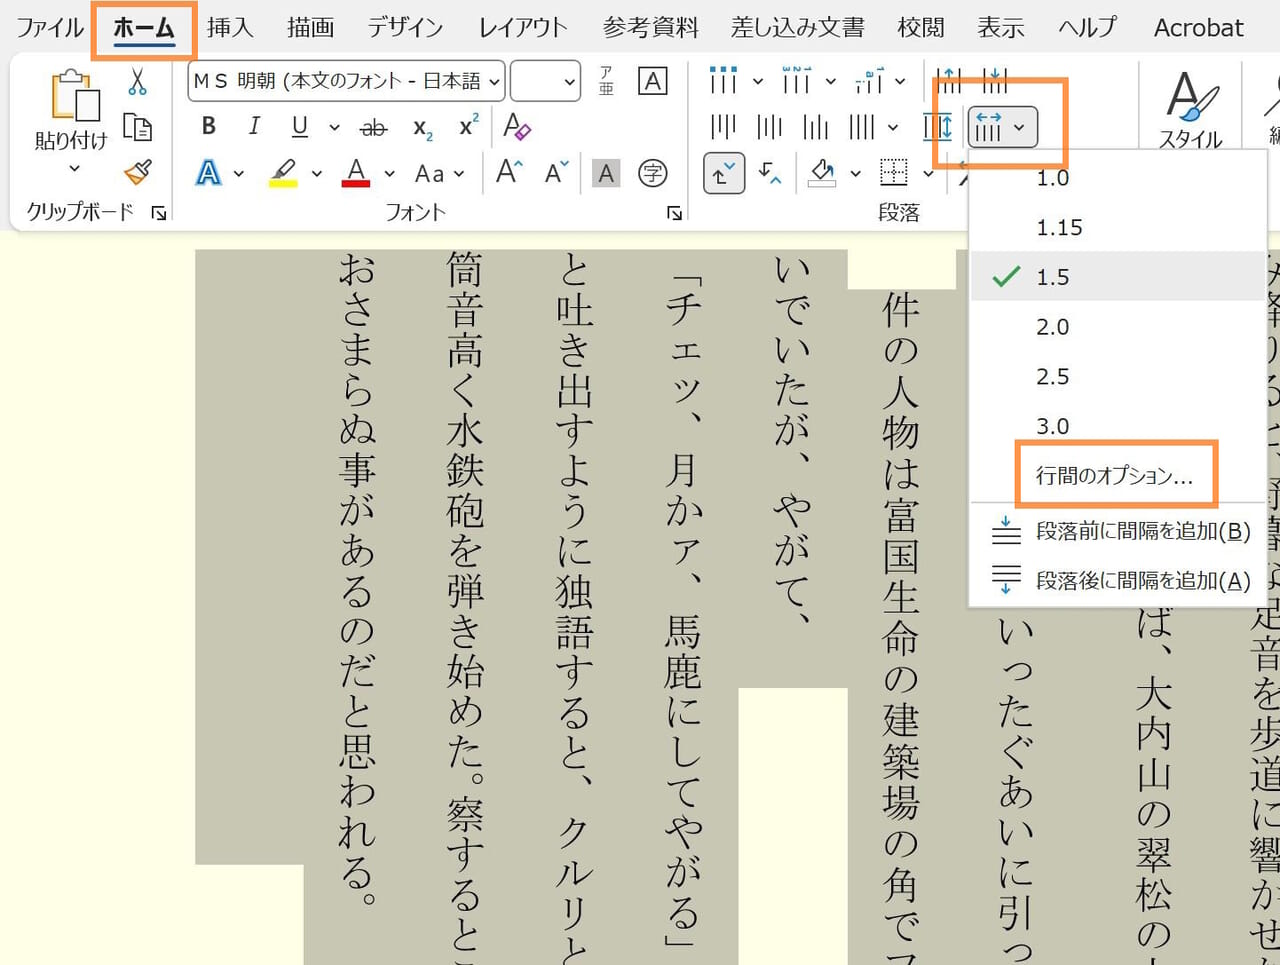
Task: Switch to the レイアウト tab
Action: tap(523, 27)
